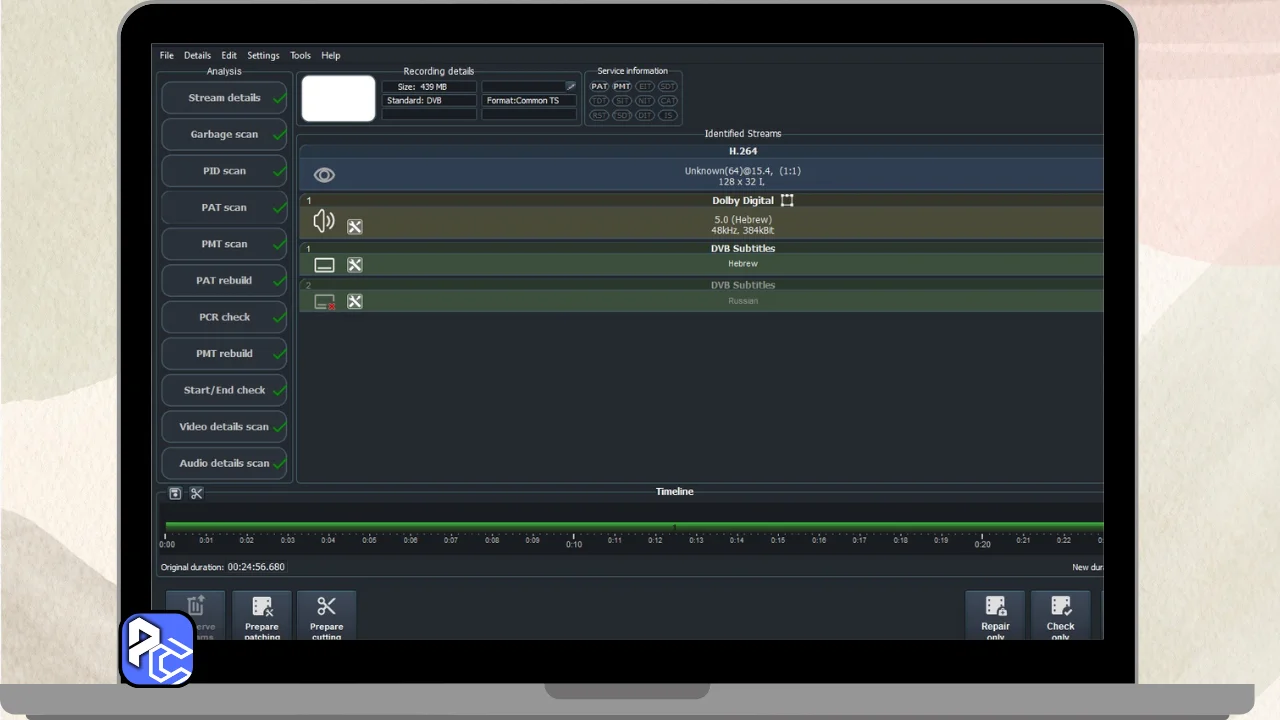The height and width of the screenshot is (720, 1280).
Task: Select the NIT service information badge
Action: point(645,101)
